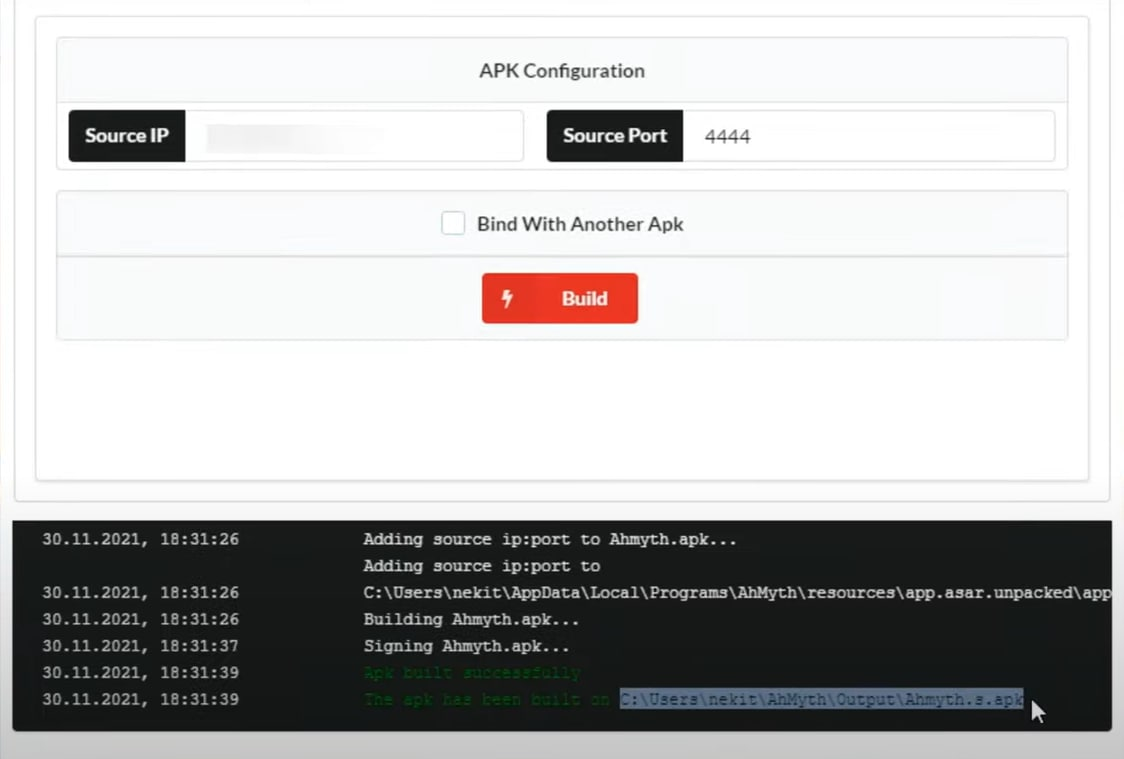The width and height of the screenshot is (1124, 759).
Task: Click the Source Port field showing 4444
Action: point(869,136)
